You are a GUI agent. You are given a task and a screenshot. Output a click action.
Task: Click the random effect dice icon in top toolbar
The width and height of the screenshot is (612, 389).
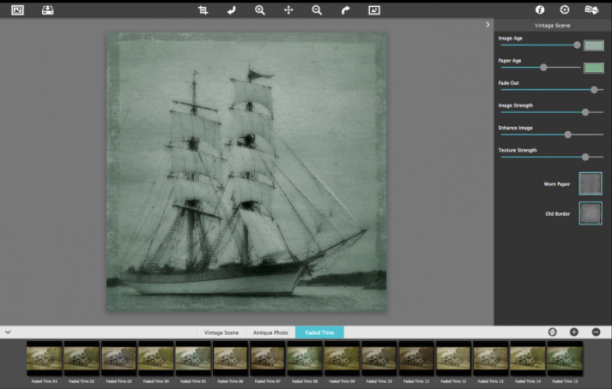[591, 10]
